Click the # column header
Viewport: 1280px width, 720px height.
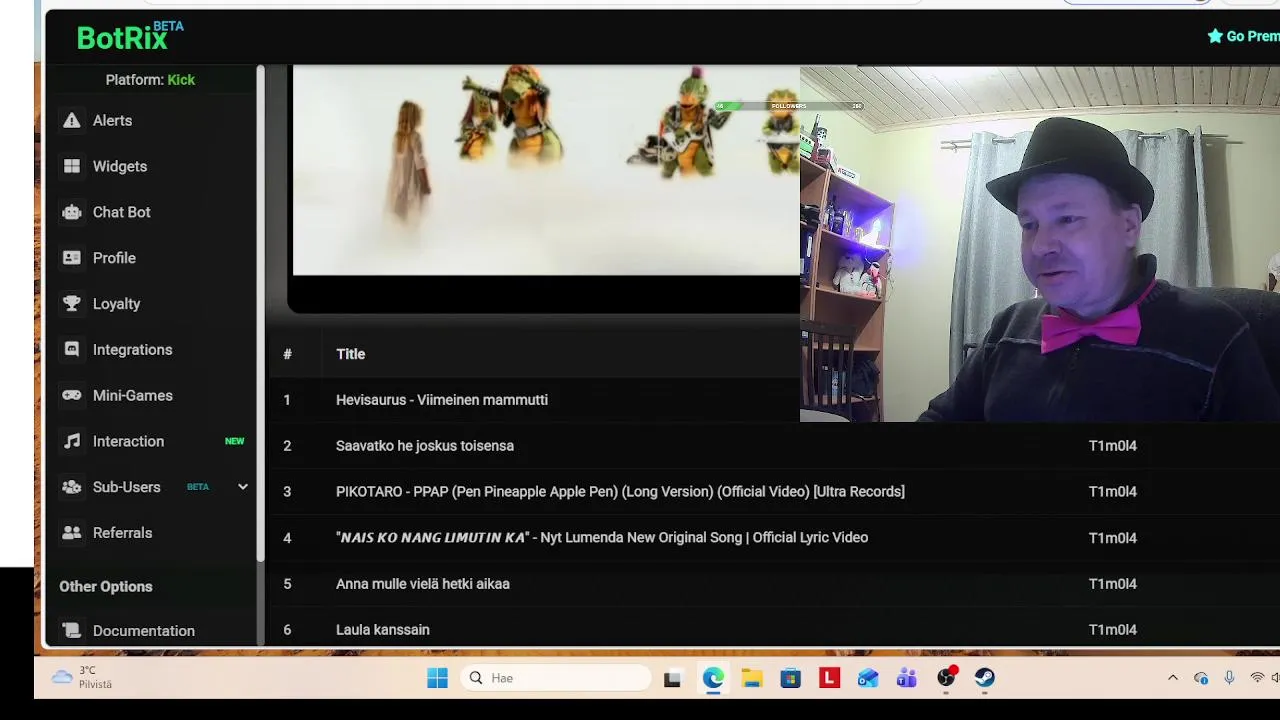pos(287,354)
